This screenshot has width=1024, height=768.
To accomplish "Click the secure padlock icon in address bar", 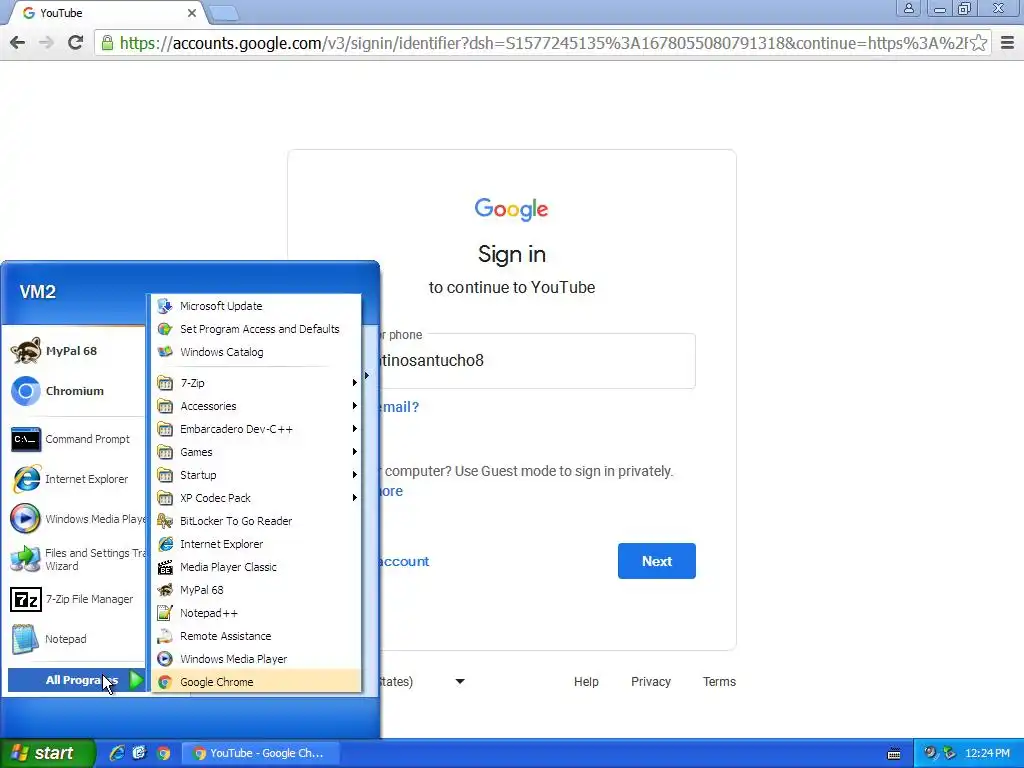I will click(107, 43).
